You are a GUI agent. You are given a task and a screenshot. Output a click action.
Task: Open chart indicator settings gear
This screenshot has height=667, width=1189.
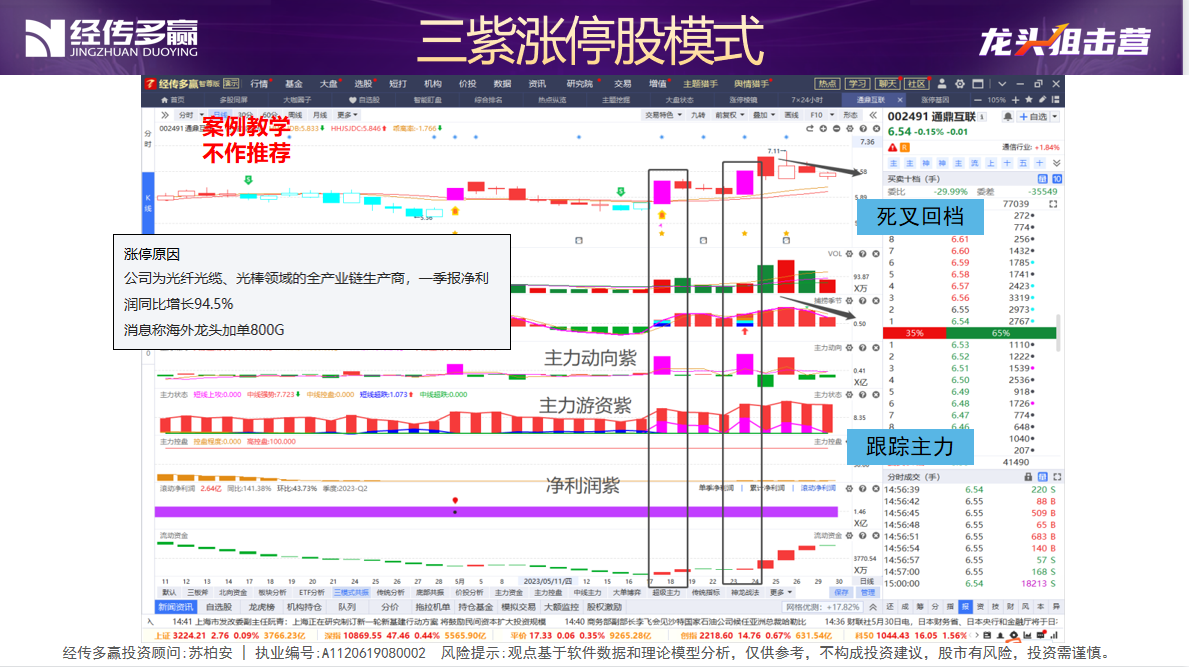pos(850,129)
